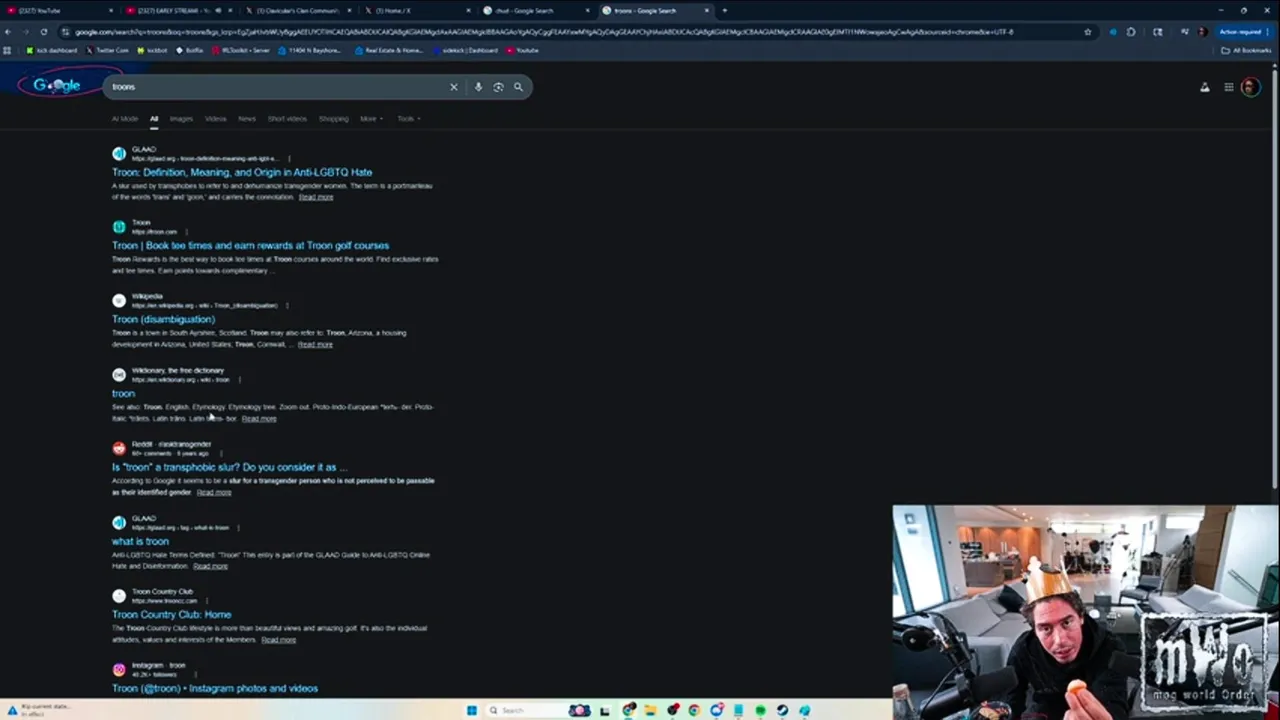Expand Read more on the Reddit result
1280x720 pixels.
tap(214, 492)
